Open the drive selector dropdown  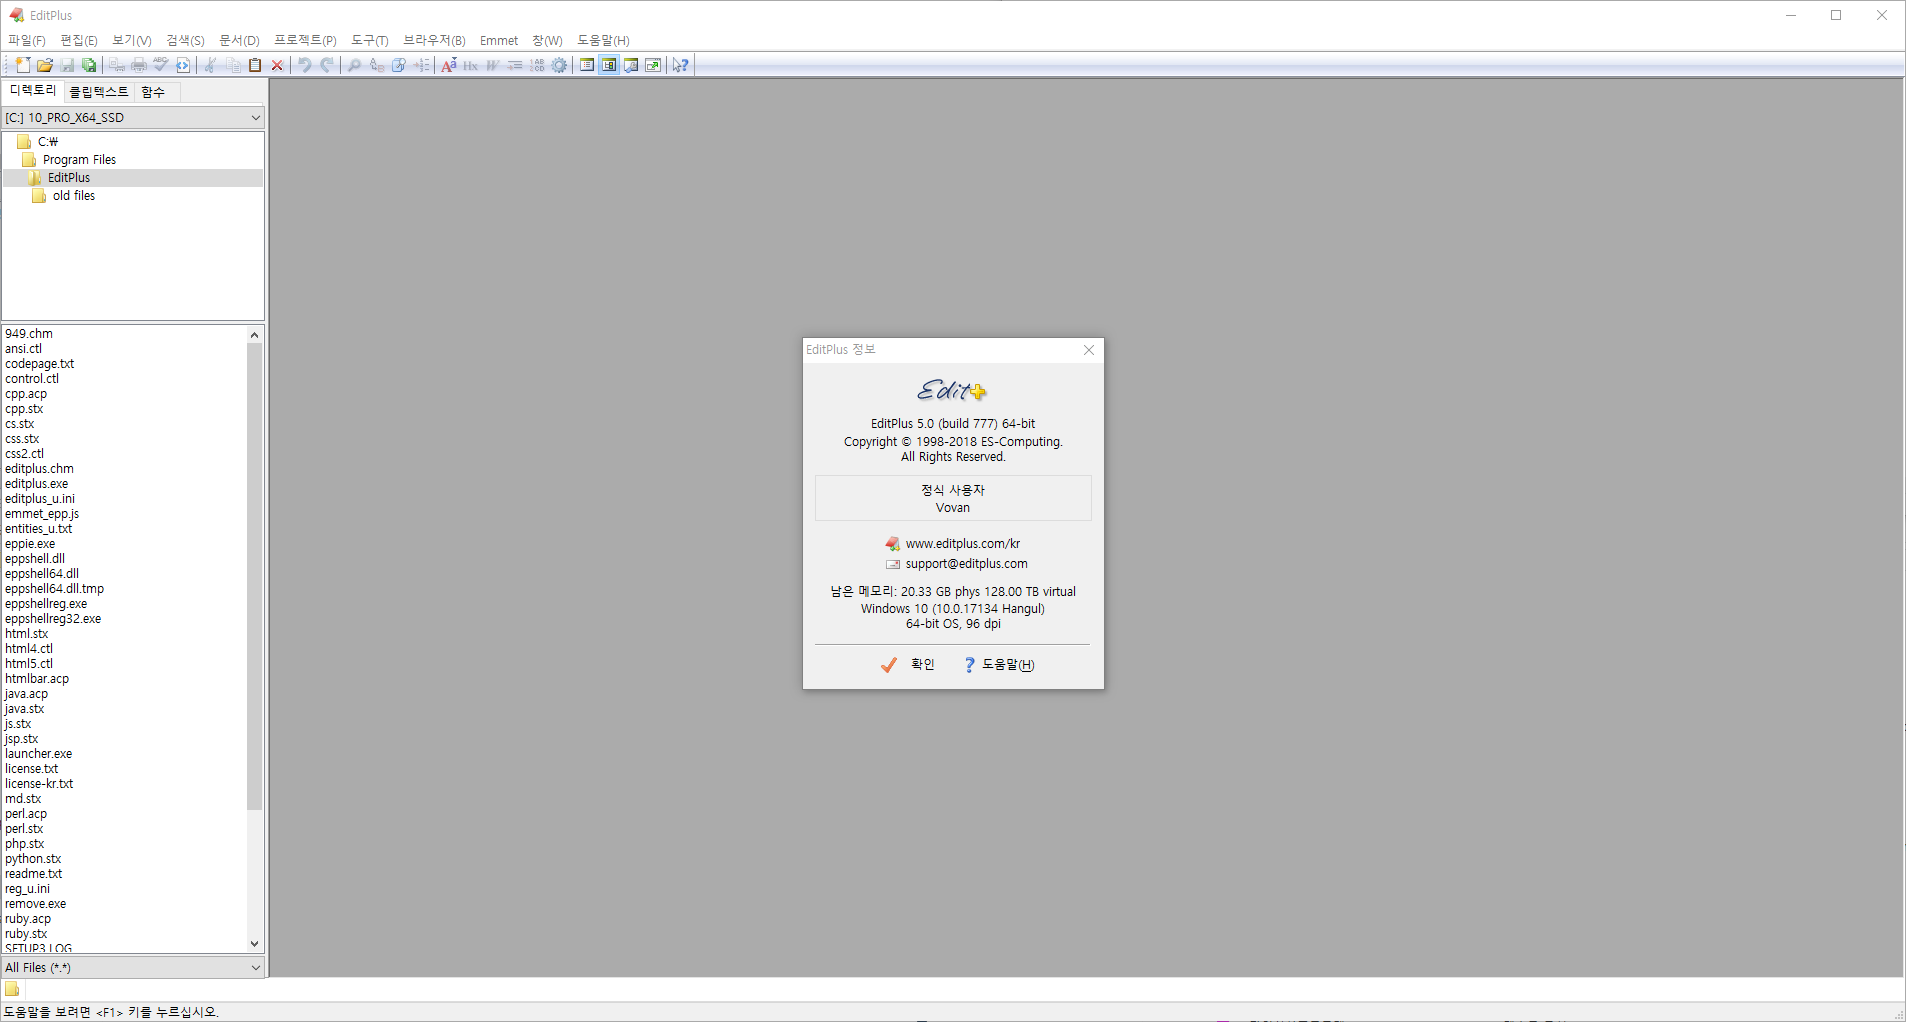255,118
